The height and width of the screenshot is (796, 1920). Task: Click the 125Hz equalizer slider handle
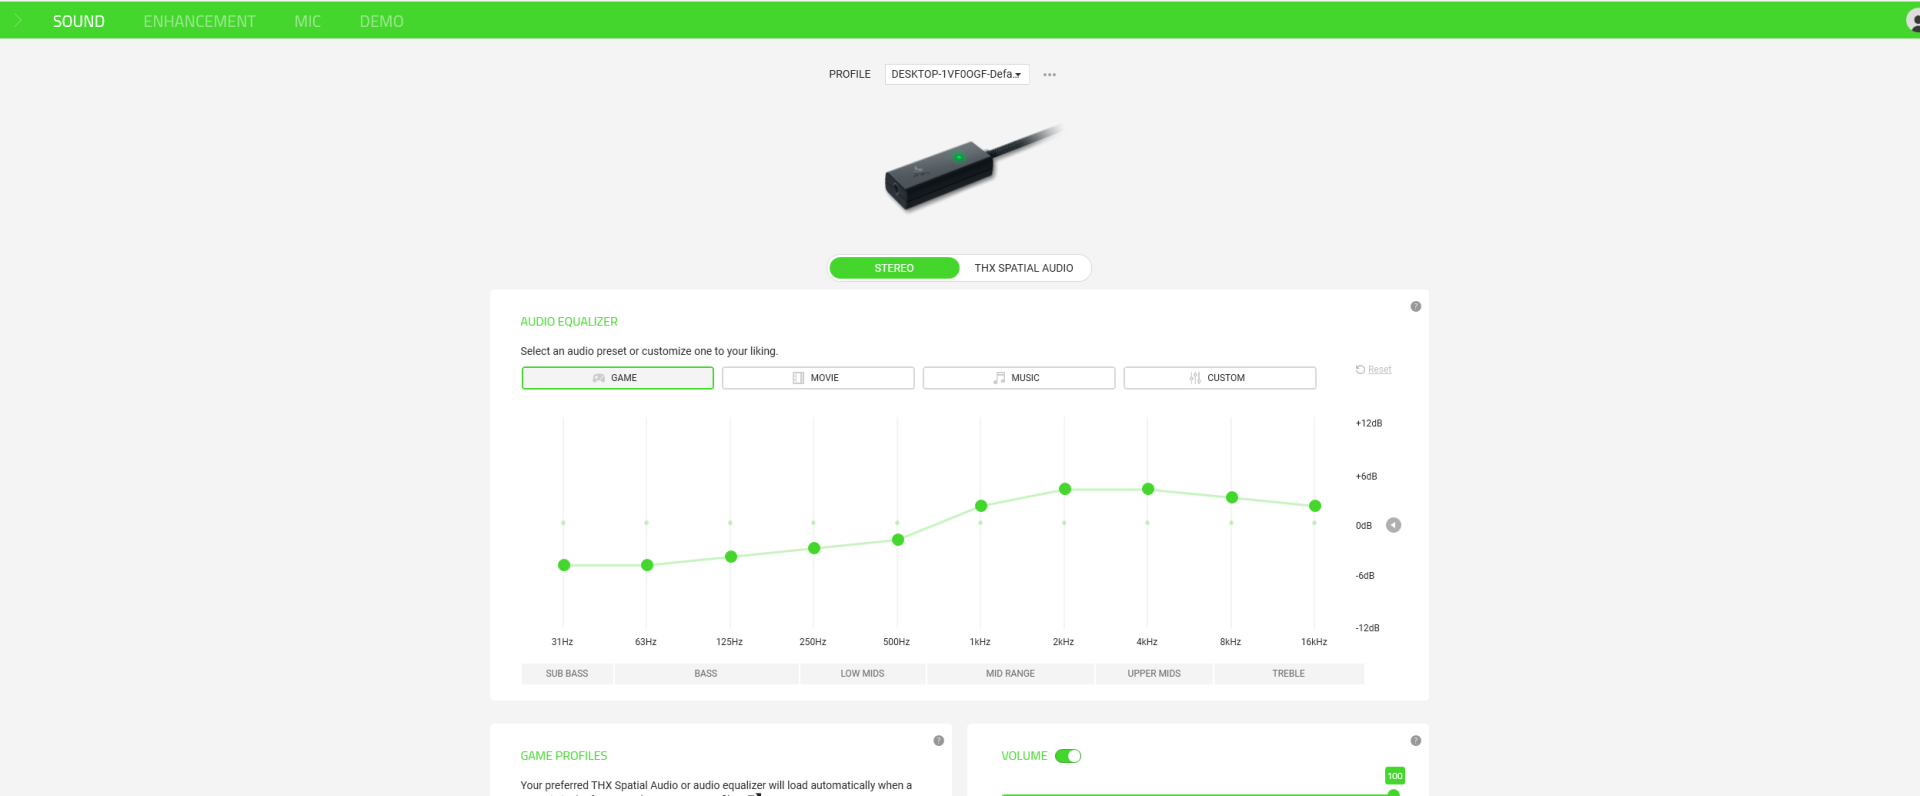(731, 556)
